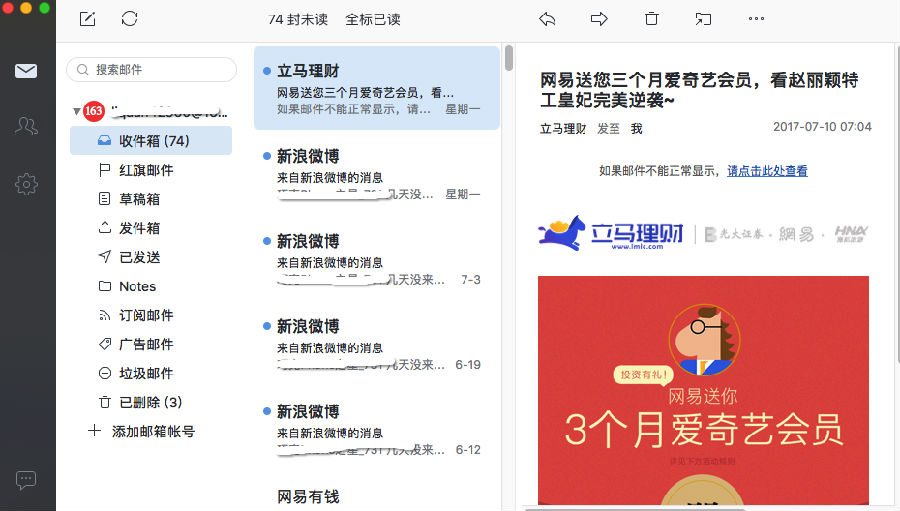This screenshot has height=511, width=900.
Task: Click 74 封未读 unread filter
Action: (298, 20)
